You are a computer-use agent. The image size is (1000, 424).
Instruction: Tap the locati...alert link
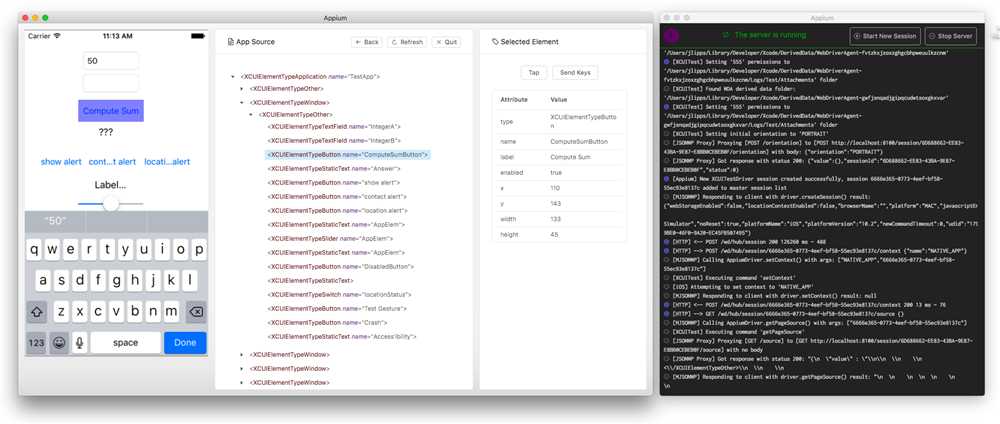pyautogui.click(x=167, y=162)
